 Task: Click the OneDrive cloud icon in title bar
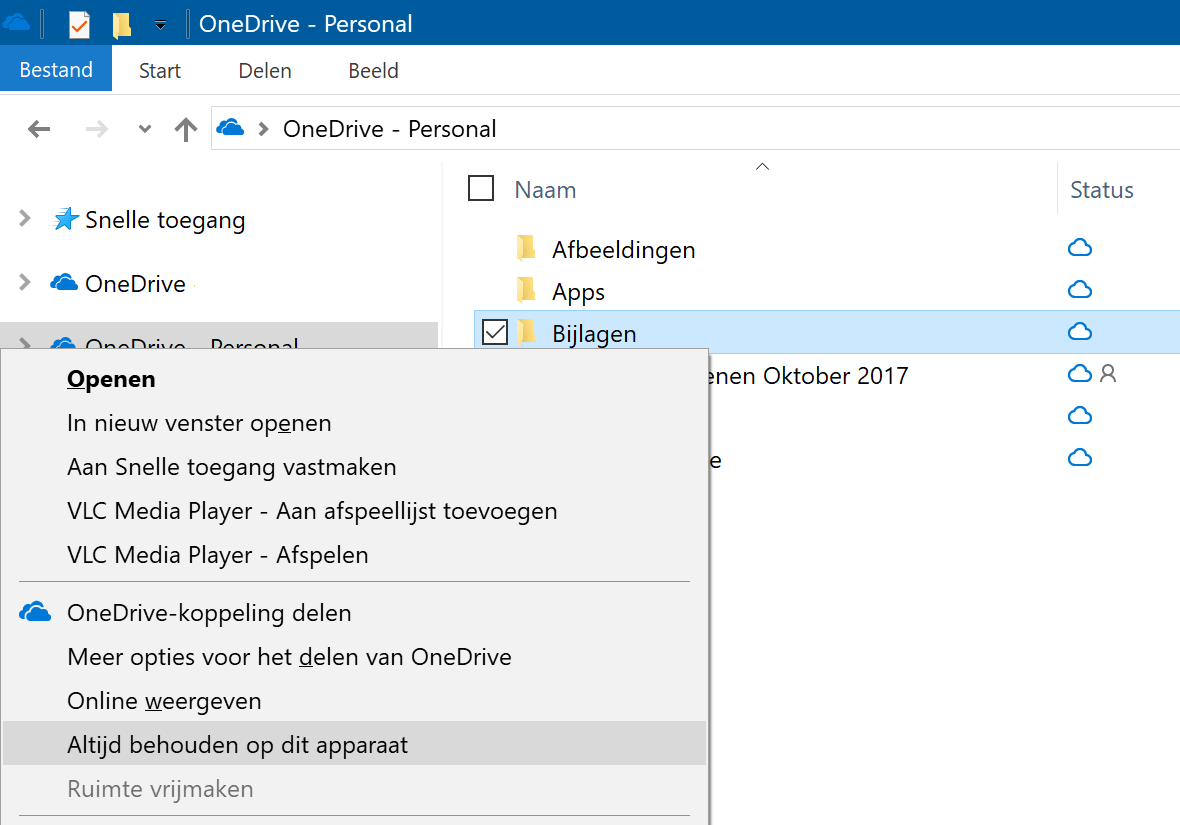click(x=15, y=23)
